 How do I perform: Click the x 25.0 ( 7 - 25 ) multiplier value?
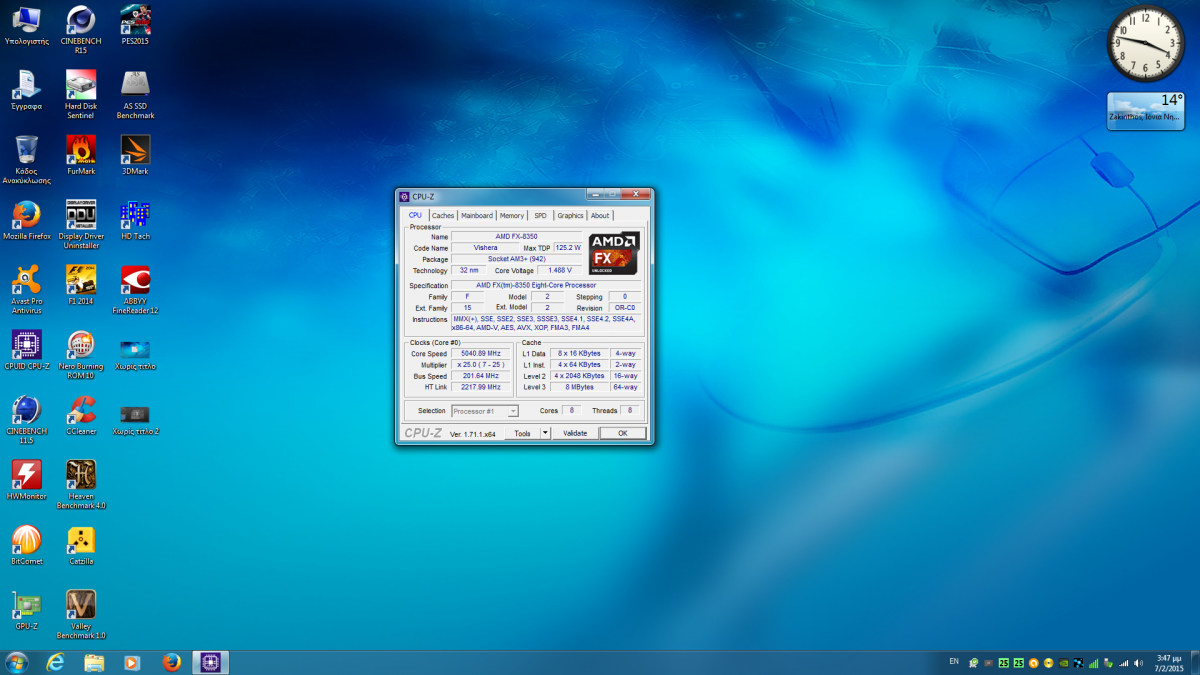tap(481, 365)
